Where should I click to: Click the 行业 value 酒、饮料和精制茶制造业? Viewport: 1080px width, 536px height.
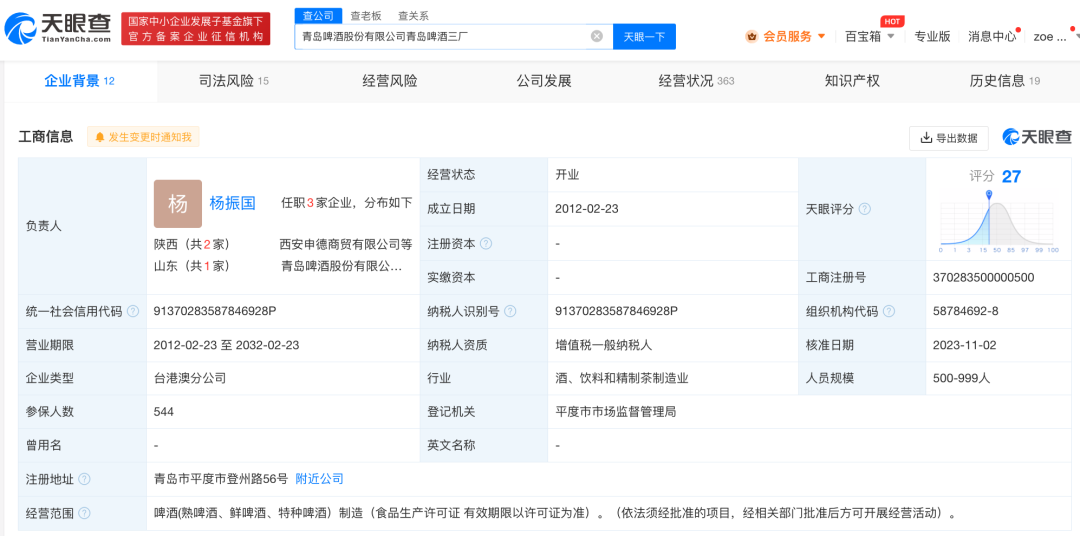pyautogui.click(x=622, y=378)
